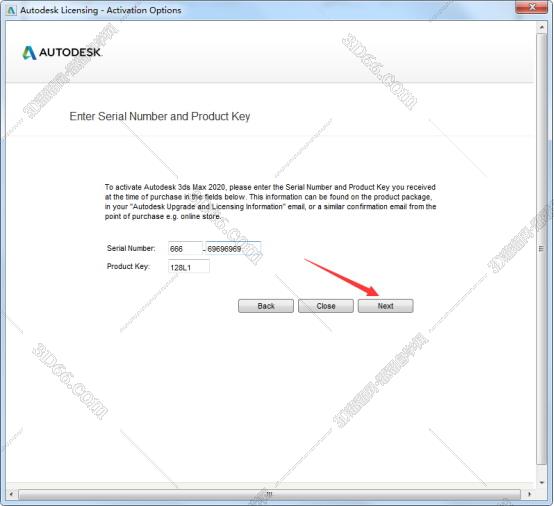Click the Back button

pos(266,306)
